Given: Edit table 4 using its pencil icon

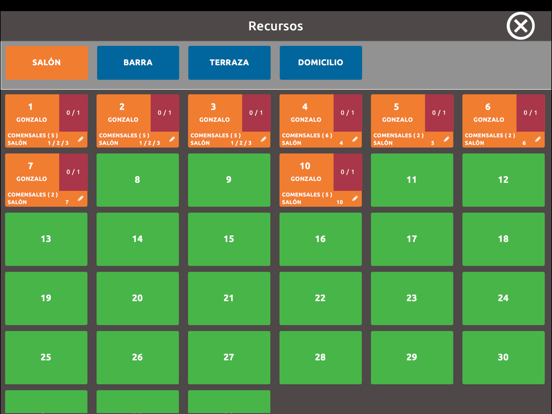Looking at the screenshot, I should tap(355, 139).
